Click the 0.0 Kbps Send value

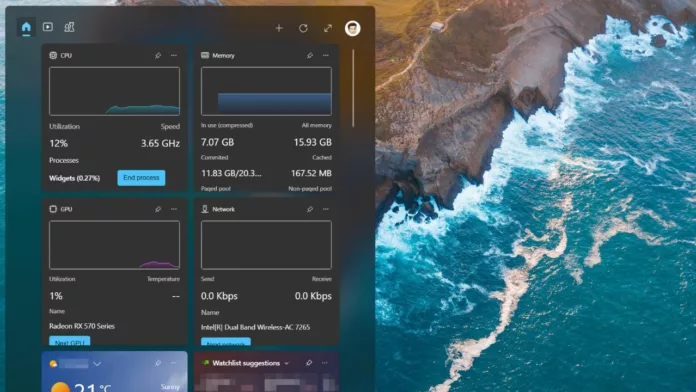click(x=219, y=296)
